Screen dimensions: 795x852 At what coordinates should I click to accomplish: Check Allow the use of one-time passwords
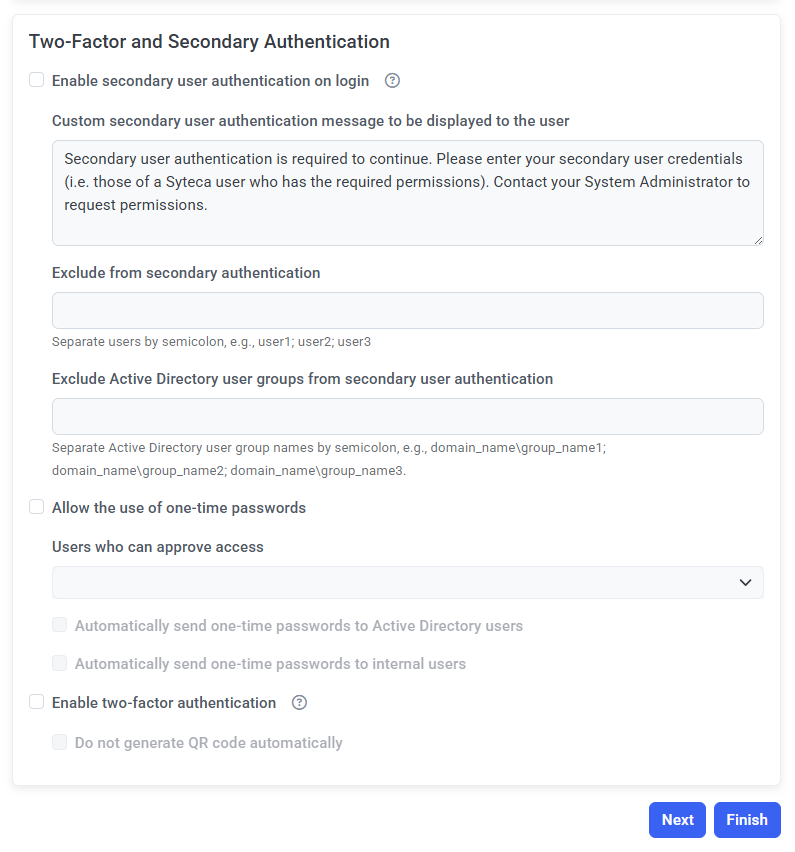point(37,507)
